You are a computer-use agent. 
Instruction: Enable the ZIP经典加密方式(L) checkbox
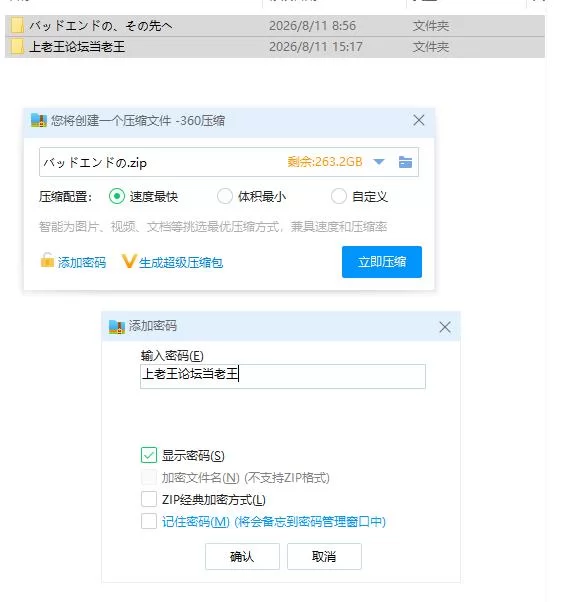[149, 499]
